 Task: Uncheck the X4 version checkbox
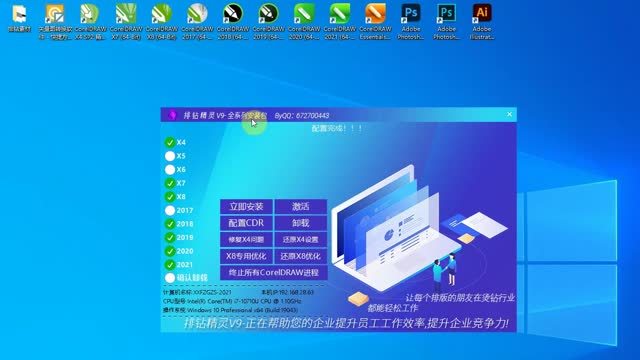[x=170, y=142]
